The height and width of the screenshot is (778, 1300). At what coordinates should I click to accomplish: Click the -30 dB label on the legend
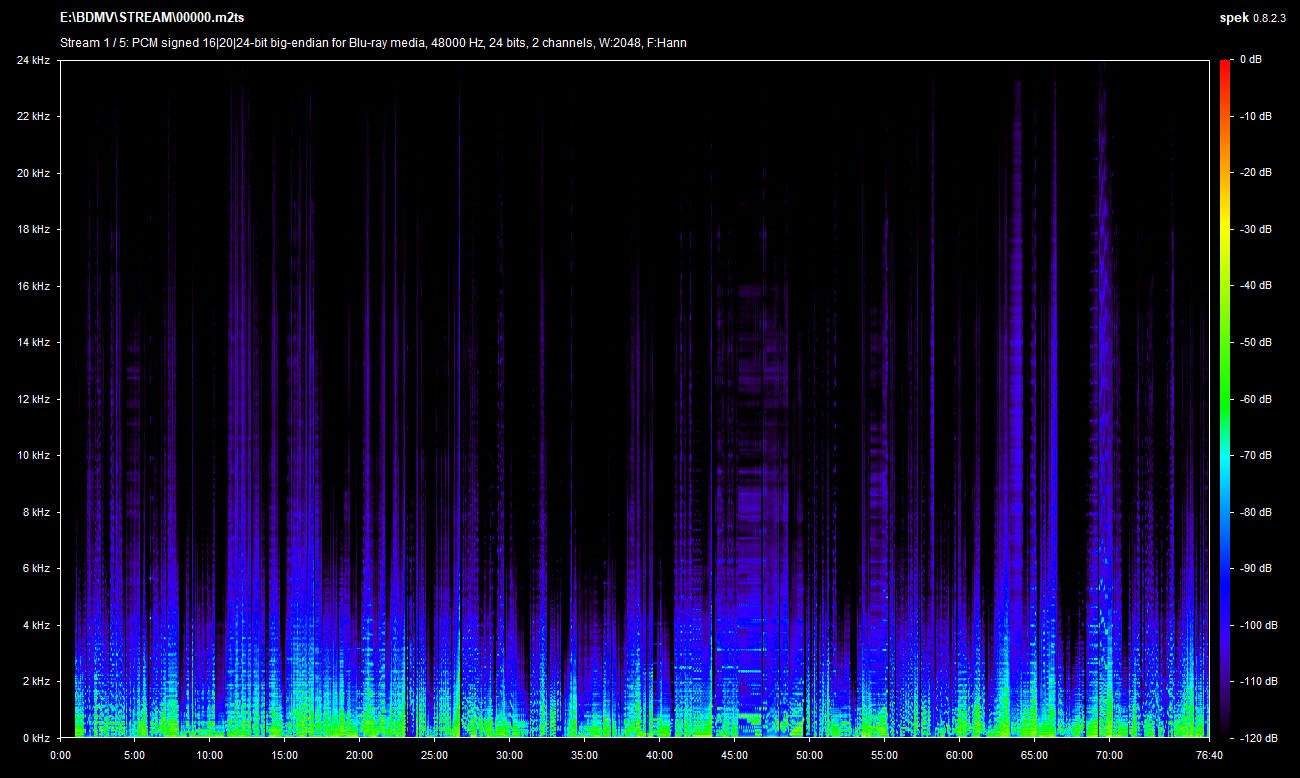(x=1248, y=229)
